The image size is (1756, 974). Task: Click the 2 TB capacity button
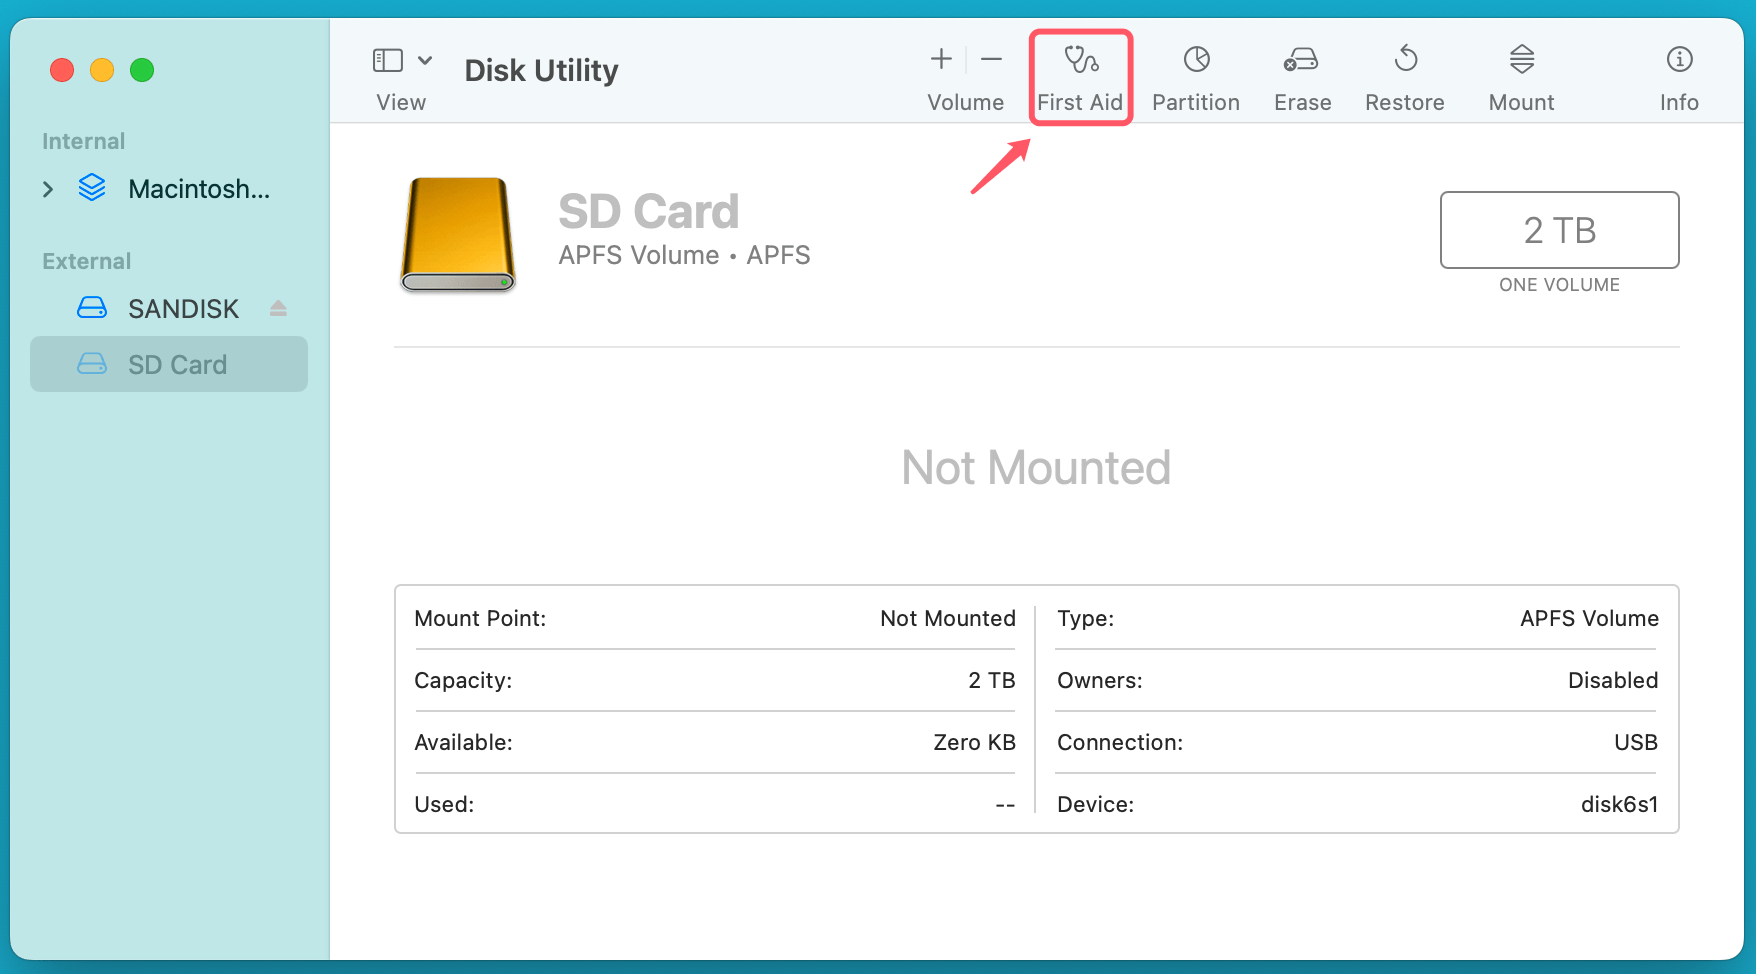point(1559,230)
